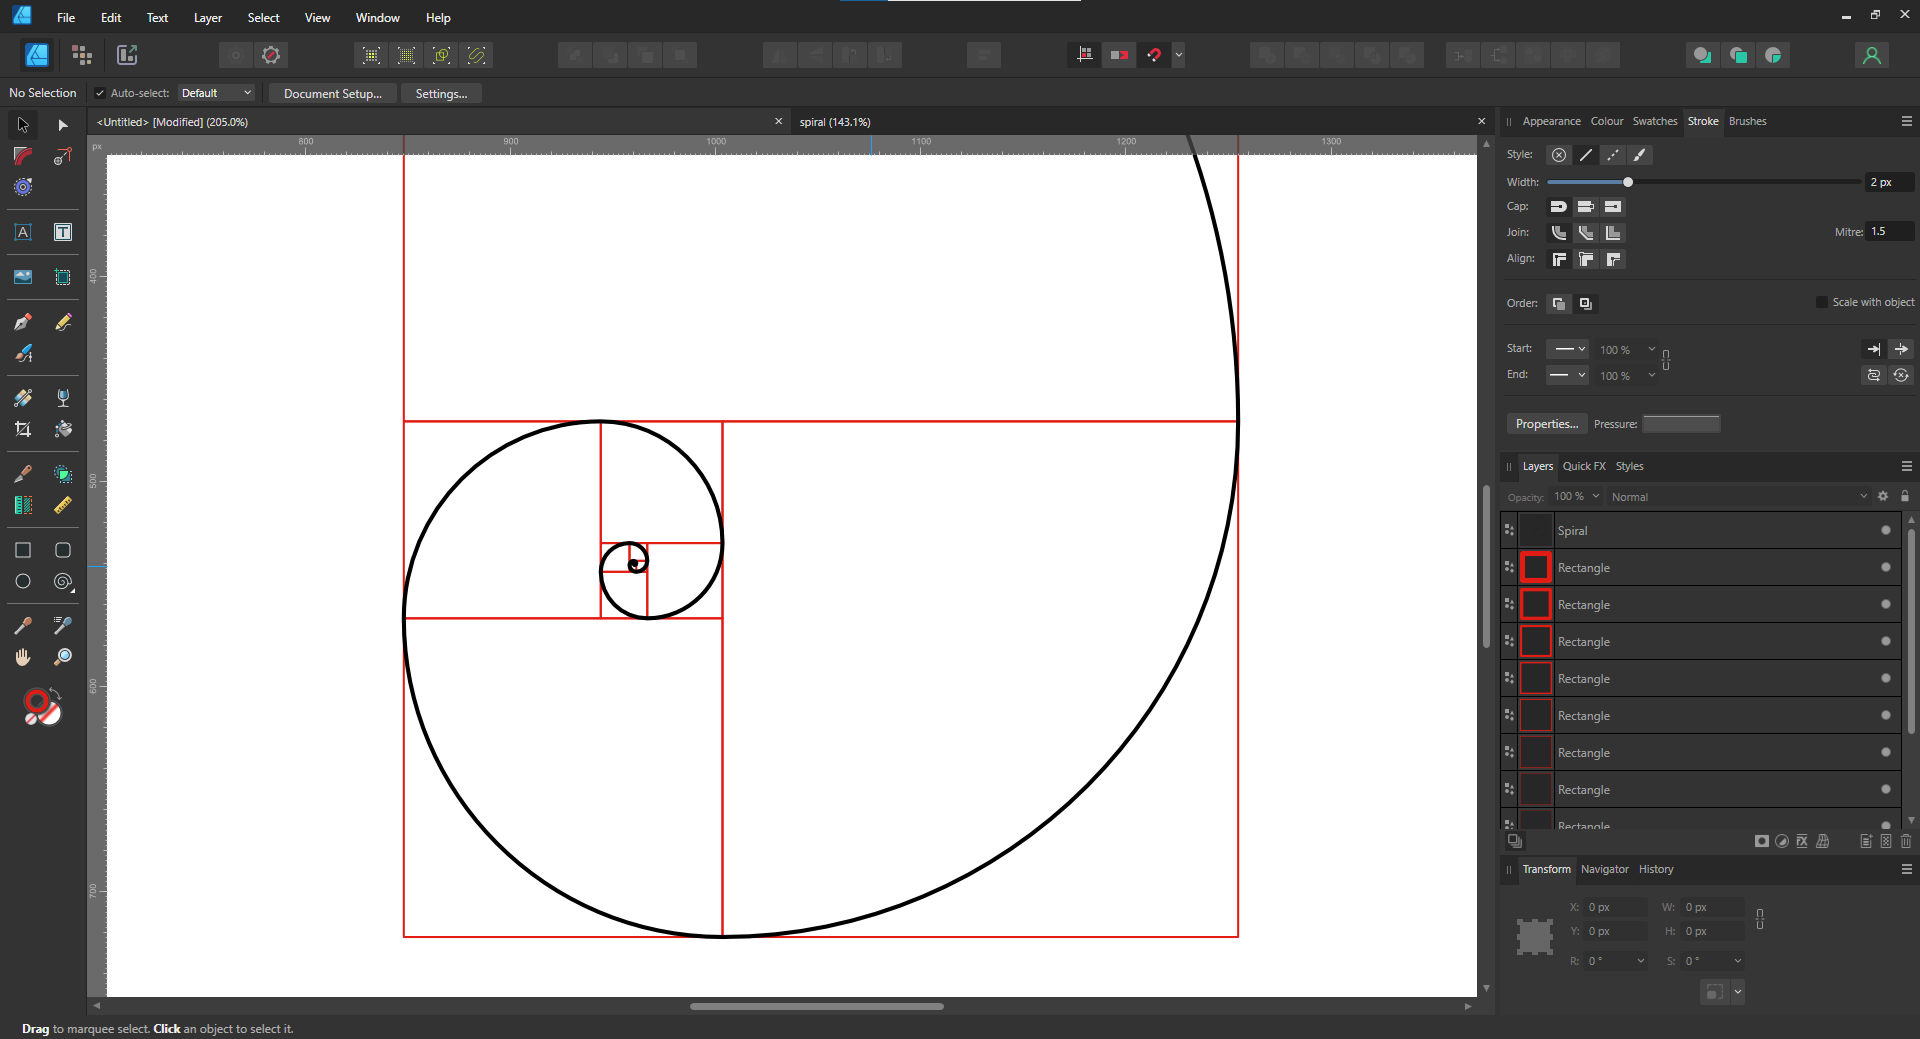
Task: Open the Layer menu
Action: point(208,18)
